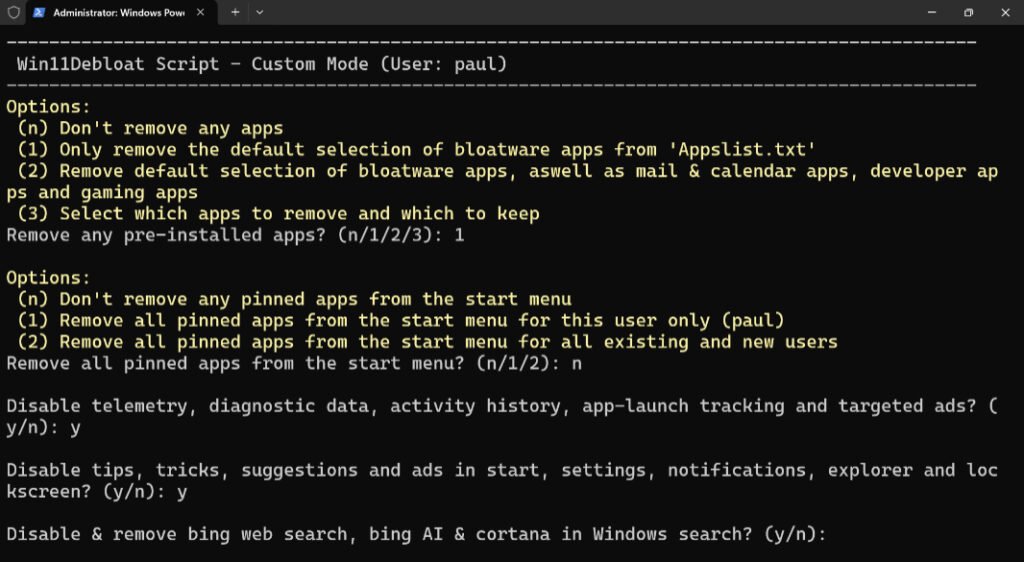Click the 'Remove any pre-installed apps?' prompt line

[x=235, y=236]
